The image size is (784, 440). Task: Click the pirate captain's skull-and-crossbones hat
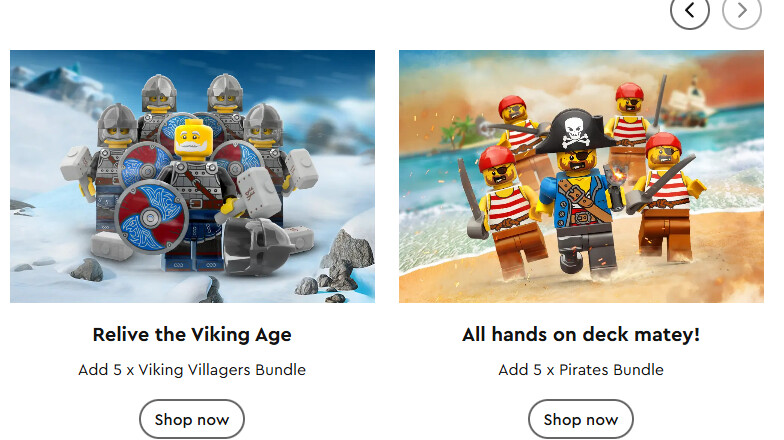click(x=576, y=131)
